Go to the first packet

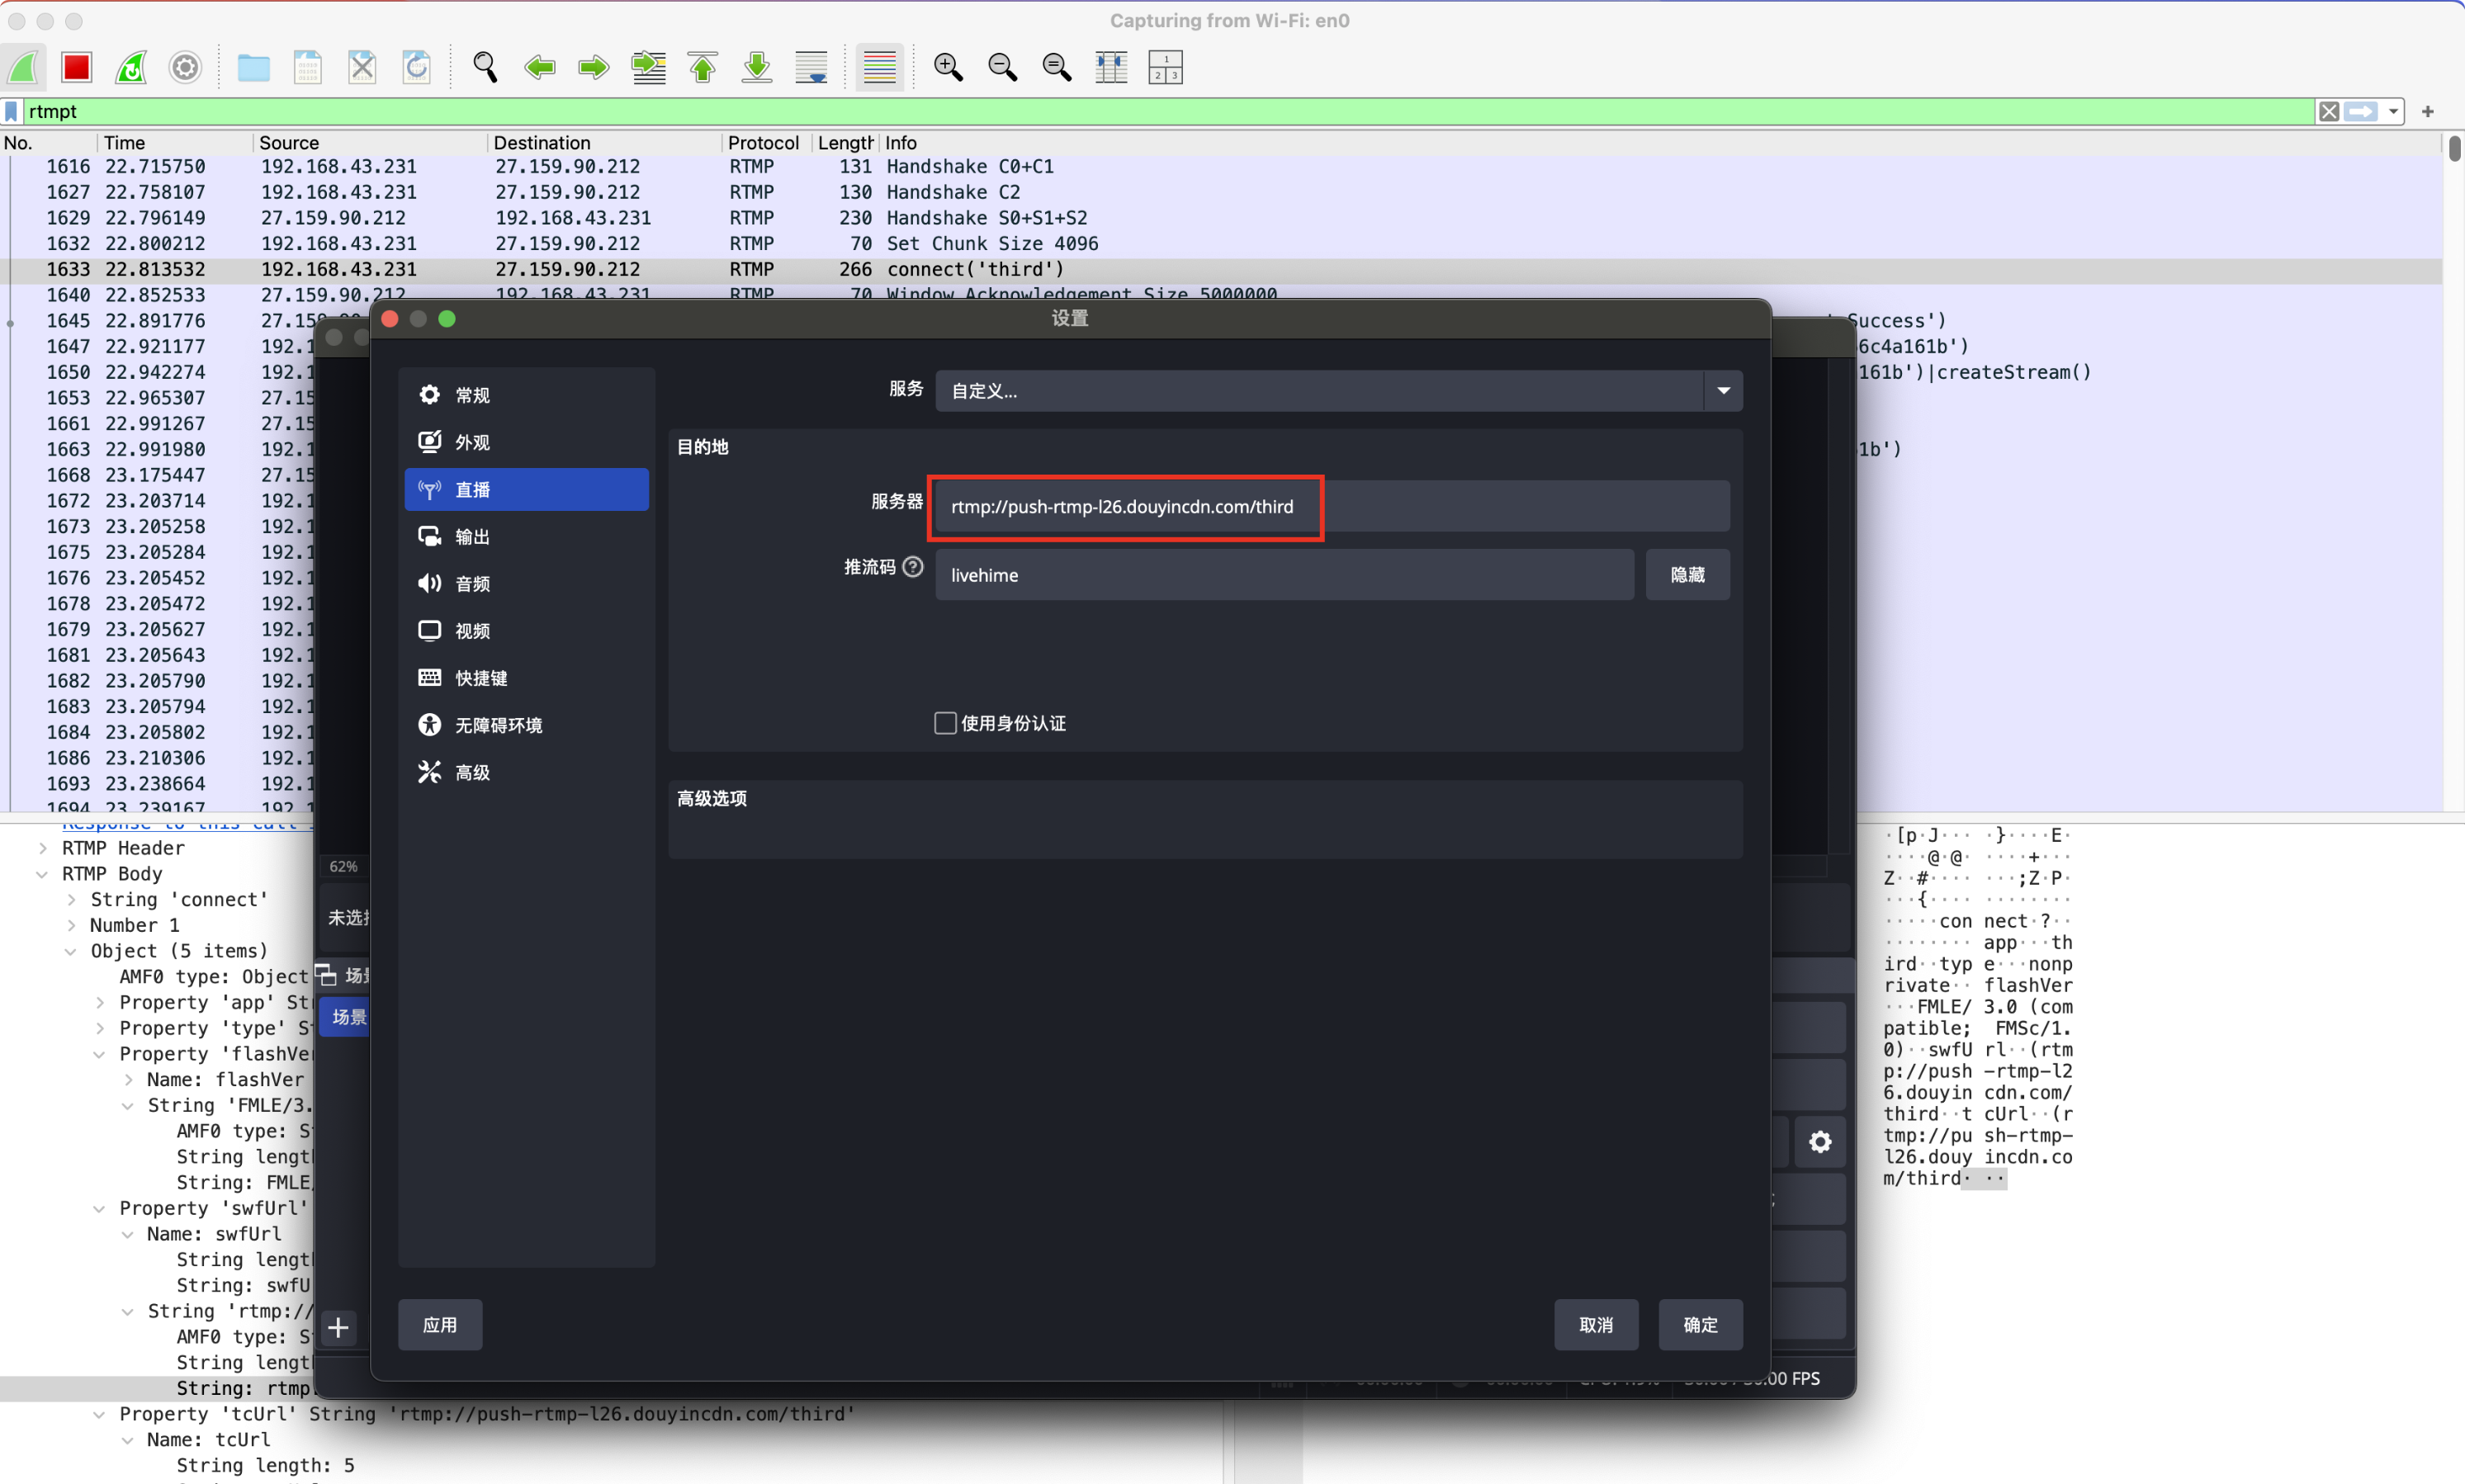point(703,67)
